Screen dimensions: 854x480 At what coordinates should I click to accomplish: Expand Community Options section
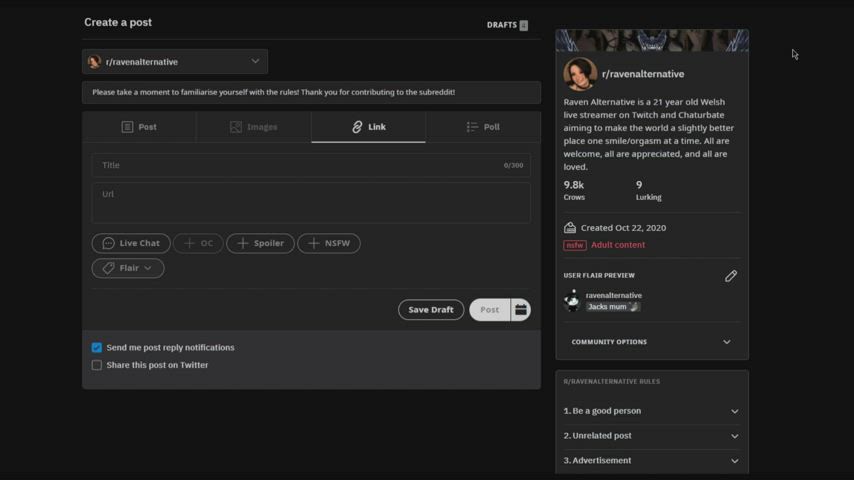pos(652,342)
